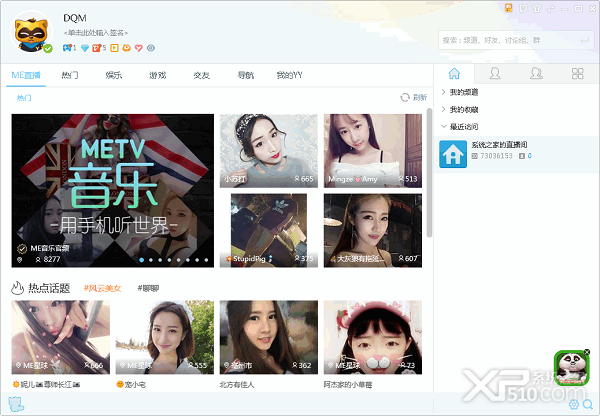Screen dimensions: 600x416
Task: Open the METV 音乐 banner
Action: (112, 191)
